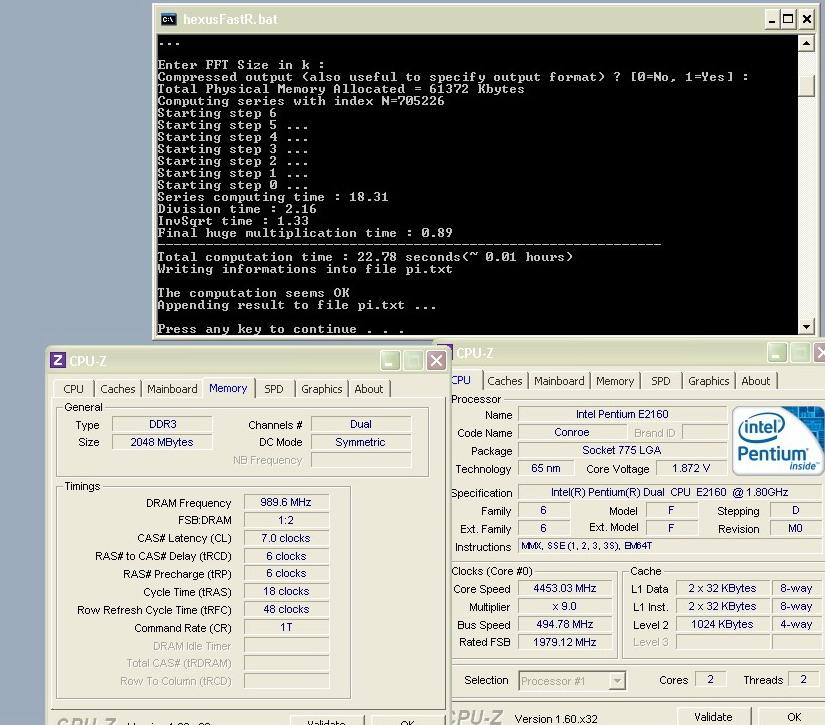Click the CPU-Z logo icon in the left CPU-Z window

(58, 360)
